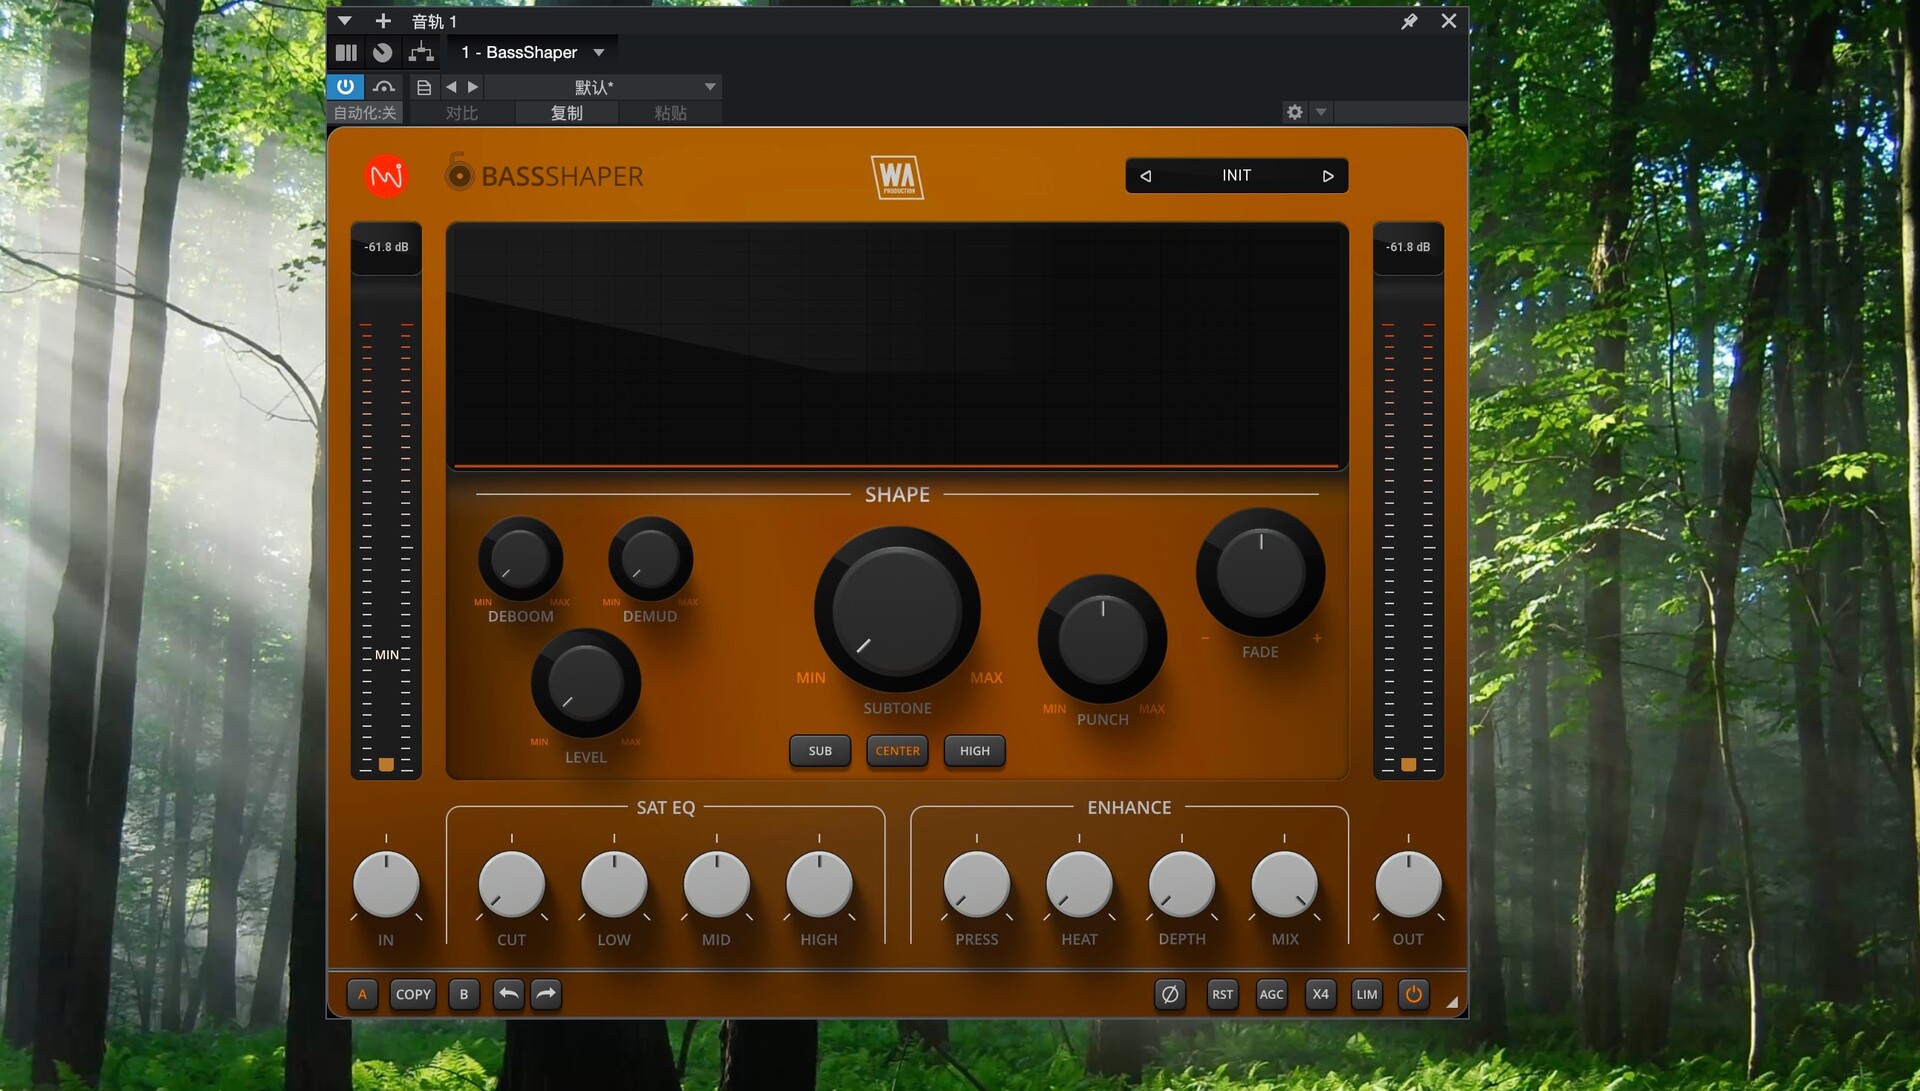Open the gear settings icon
1920x1091 pixels.
coord(1295,112)
